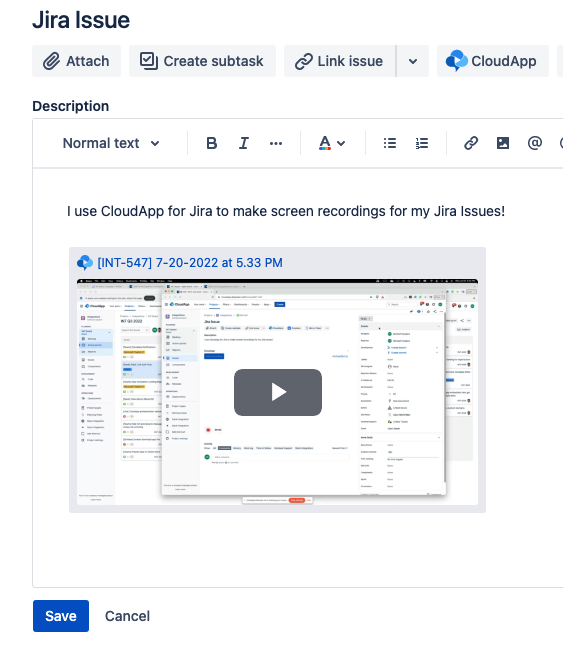This screenshot has height=647, width=563.
Task: Cancel editing the description
Action: 127,616
